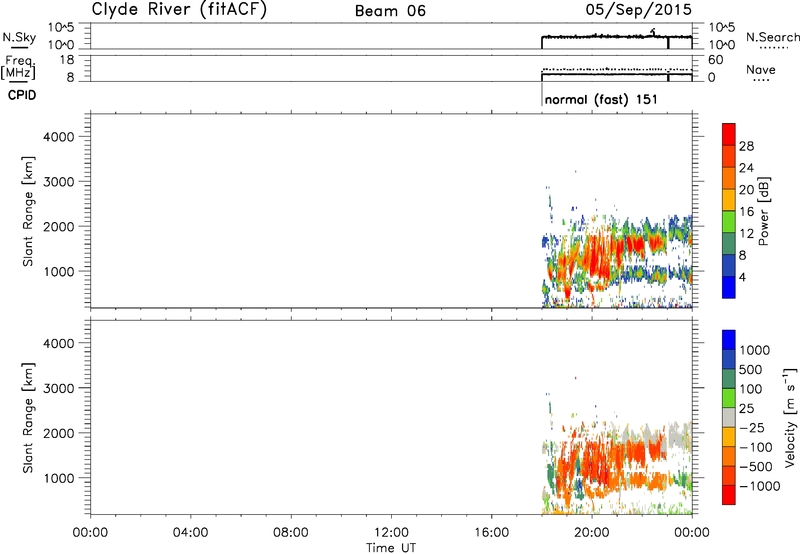Click the "3000" range tick of the velocity panel
Viewport: 800px width, 554px height.
[59, 388]
